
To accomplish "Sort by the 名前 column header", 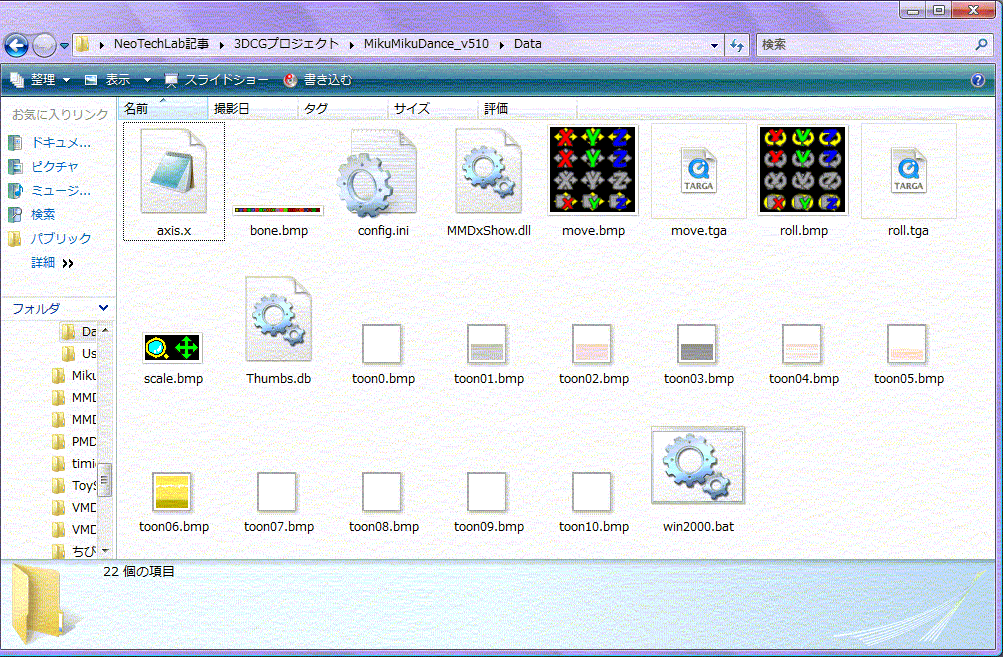I will pos(162,109).
